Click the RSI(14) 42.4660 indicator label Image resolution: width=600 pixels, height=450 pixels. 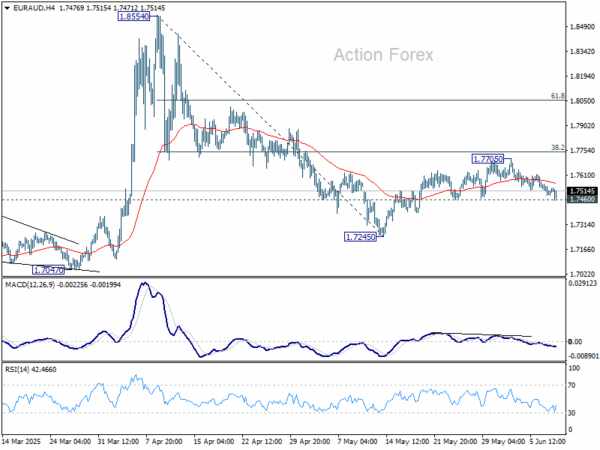point(31,370)
